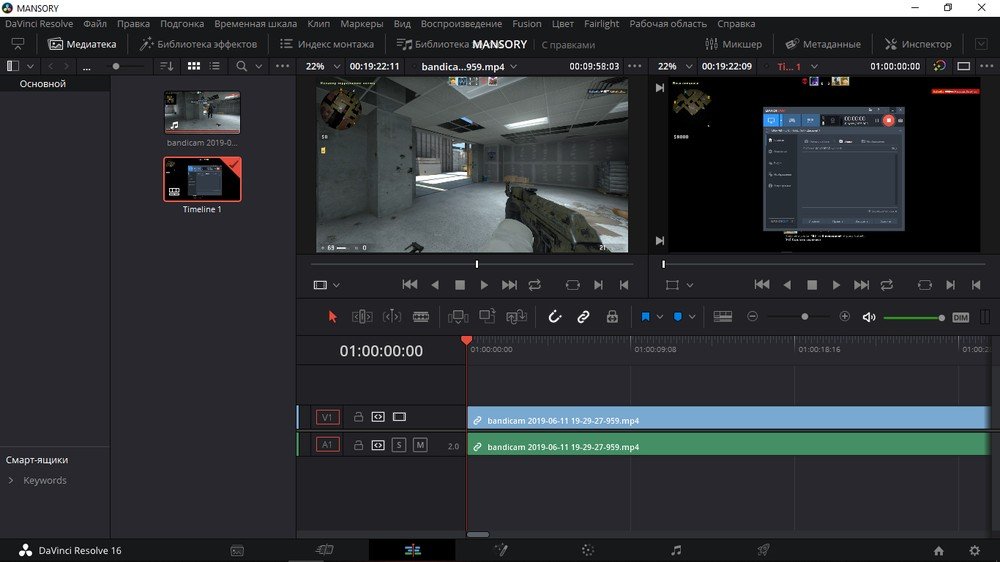
Task: Activate the trim edit mode tool
Action: point(362,317)
